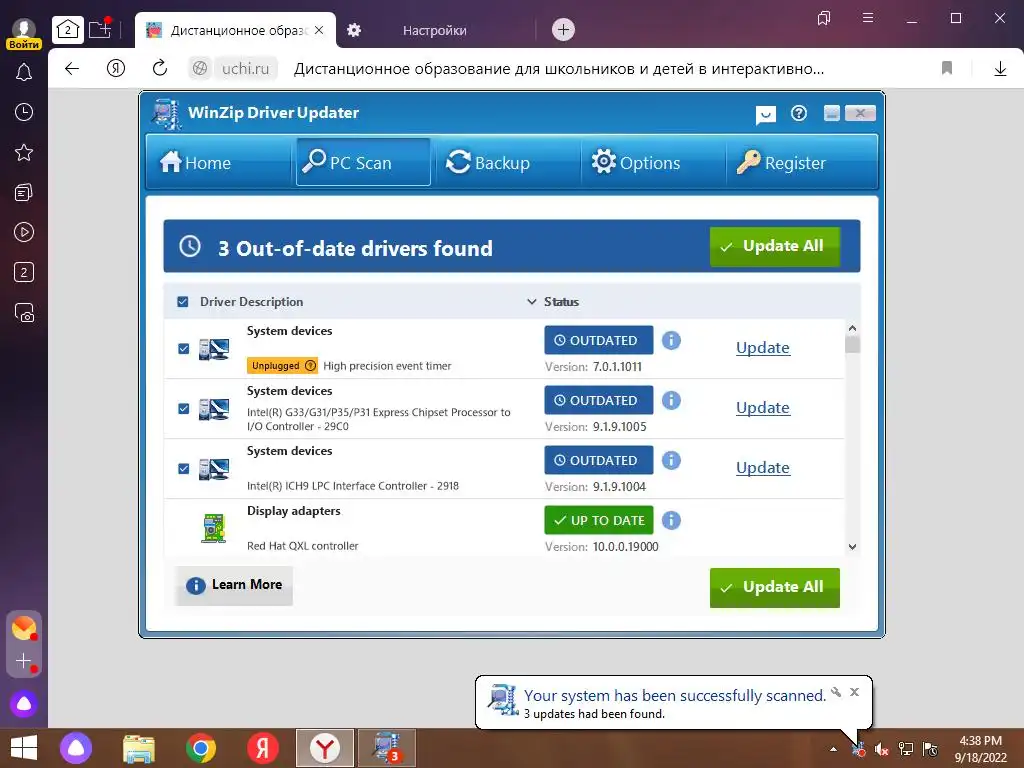This screenshot has width=1024, height=768.
Task: Show info for ICH9 LPC Interface Controller
Action: click(x=671, y=460)
